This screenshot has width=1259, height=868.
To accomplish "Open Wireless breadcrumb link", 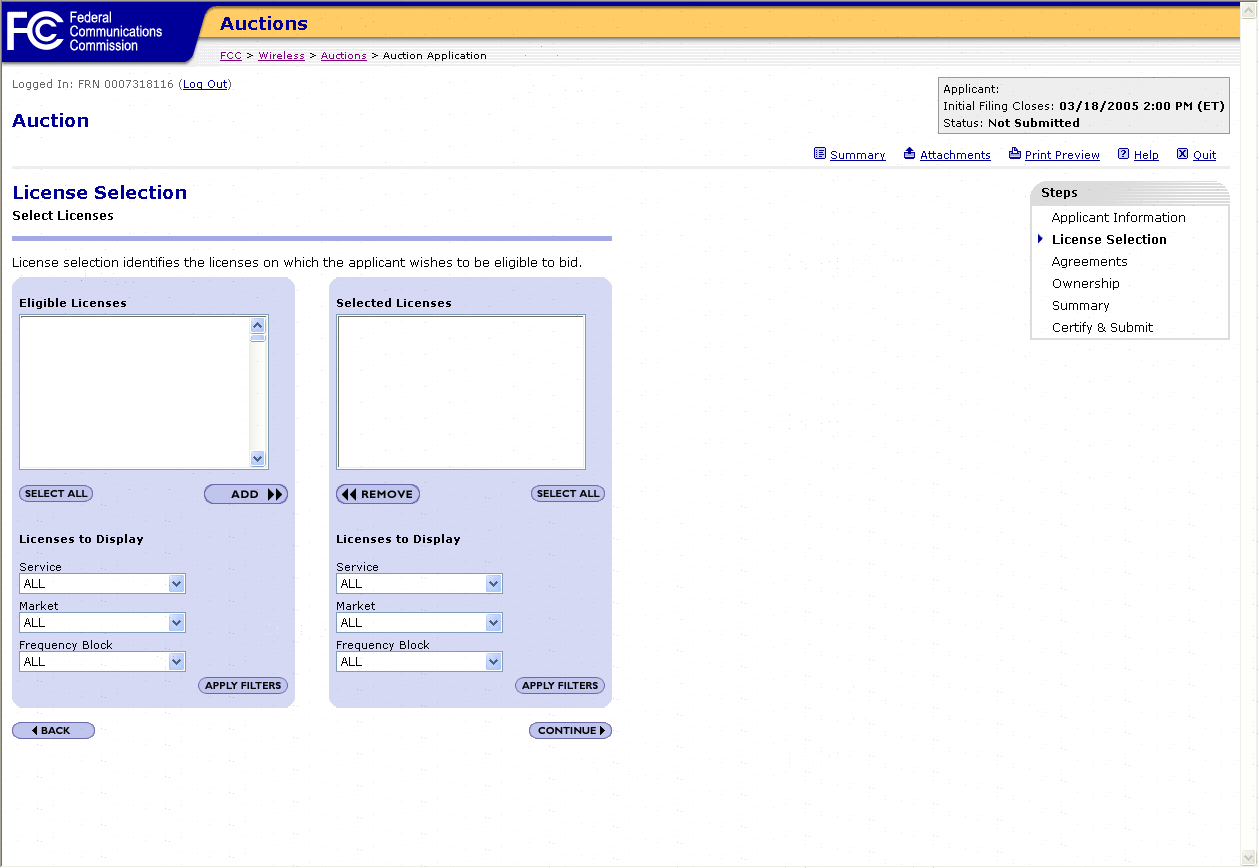I will coord(281,56).
